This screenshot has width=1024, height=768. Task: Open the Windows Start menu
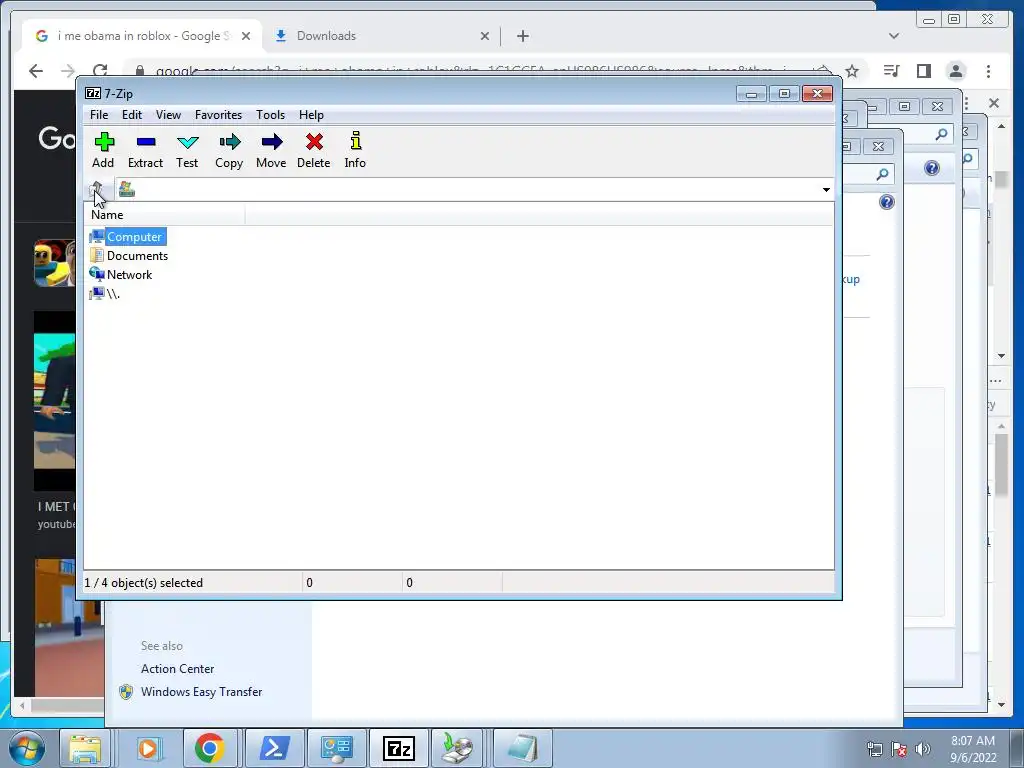(x=26, y=748)
